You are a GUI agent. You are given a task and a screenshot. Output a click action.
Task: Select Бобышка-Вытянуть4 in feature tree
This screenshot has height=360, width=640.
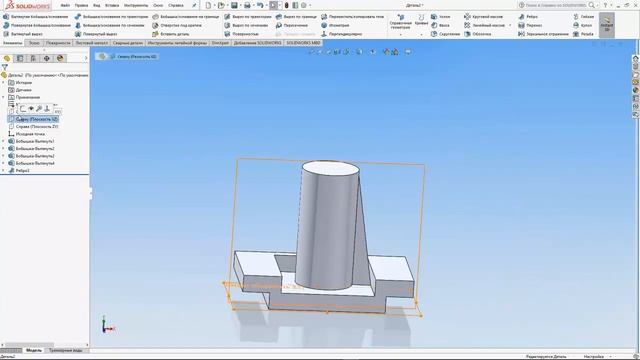[31, 163]
